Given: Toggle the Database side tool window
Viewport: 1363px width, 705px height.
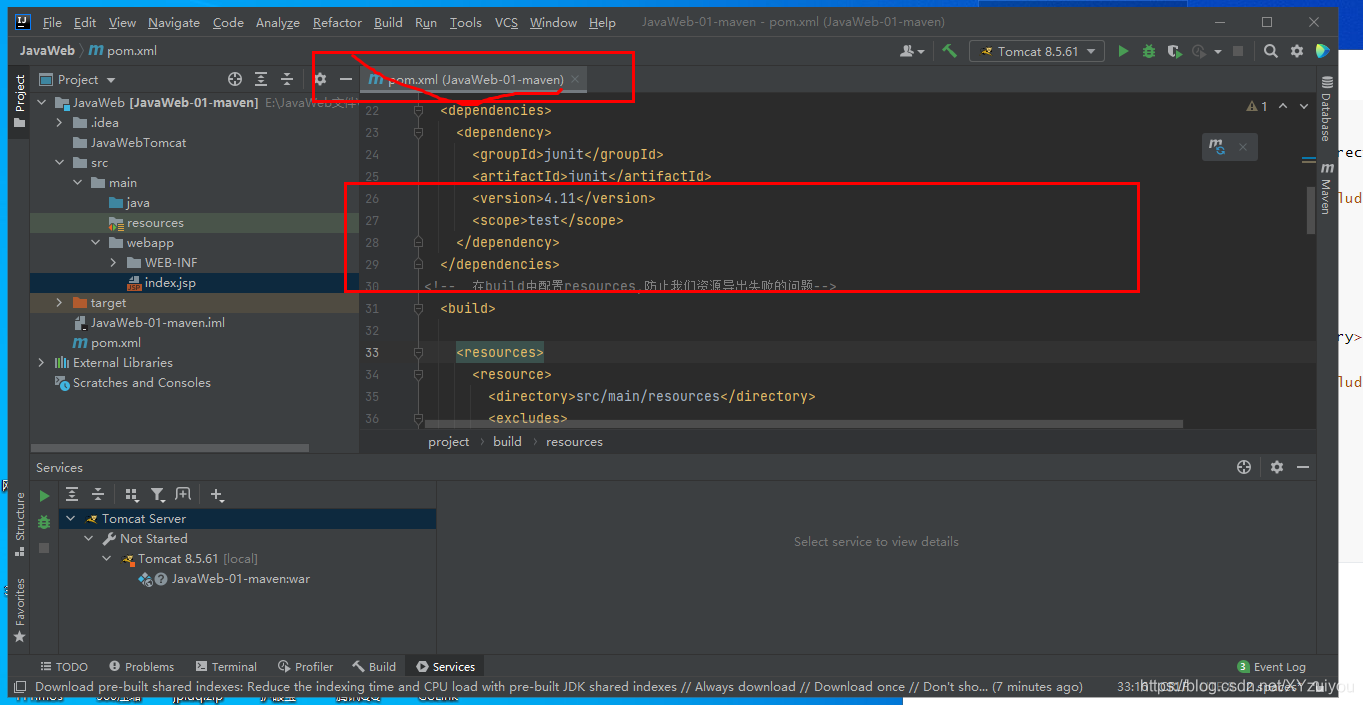Looking at the screenshot, I should coord(1327,108).
